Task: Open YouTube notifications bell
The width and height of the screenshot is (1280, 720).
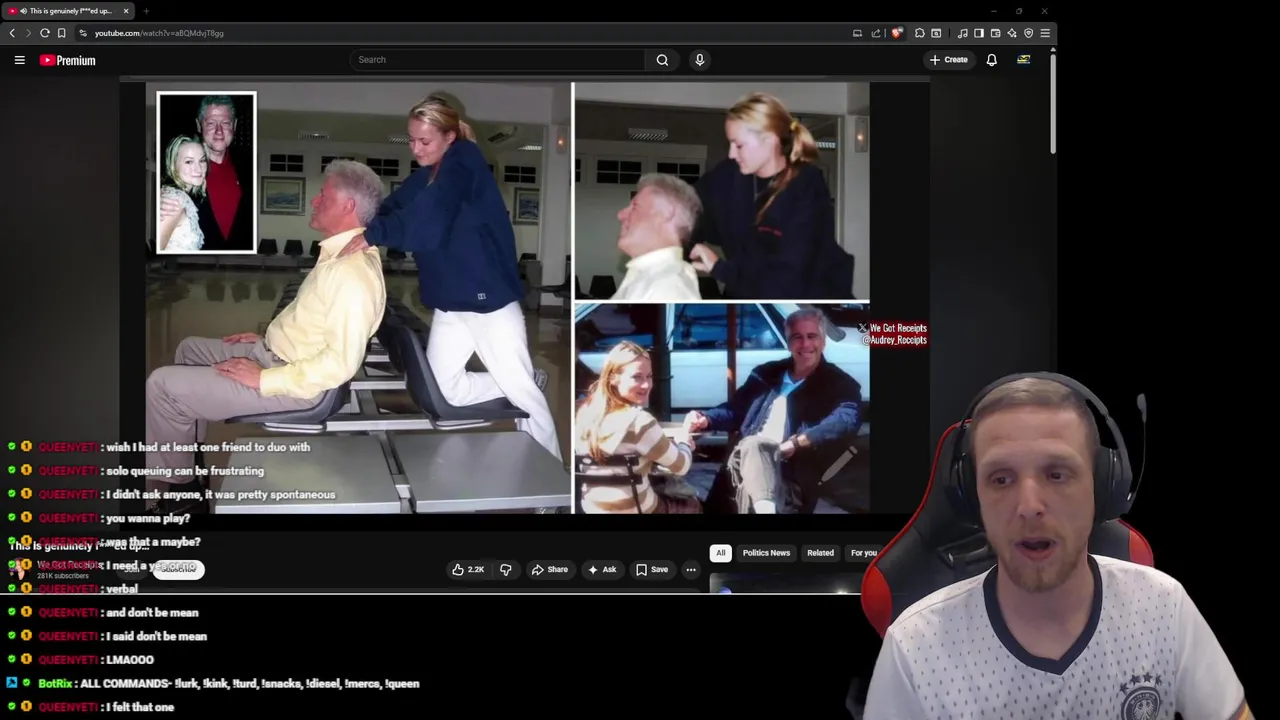Action: 992,60
